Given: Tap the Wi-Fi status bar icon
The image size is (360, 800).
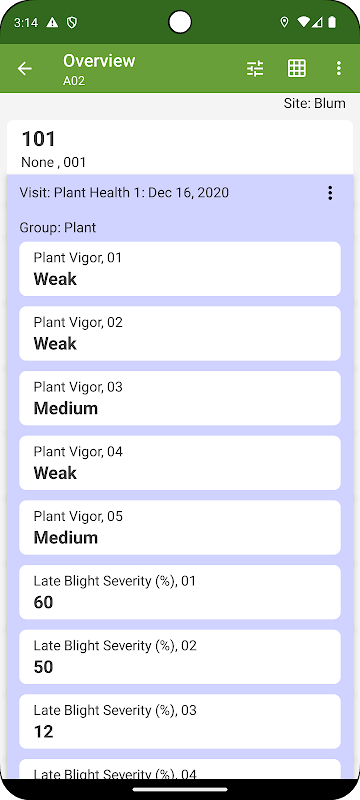Looking at the screenshot, I should tap(304, 22).
